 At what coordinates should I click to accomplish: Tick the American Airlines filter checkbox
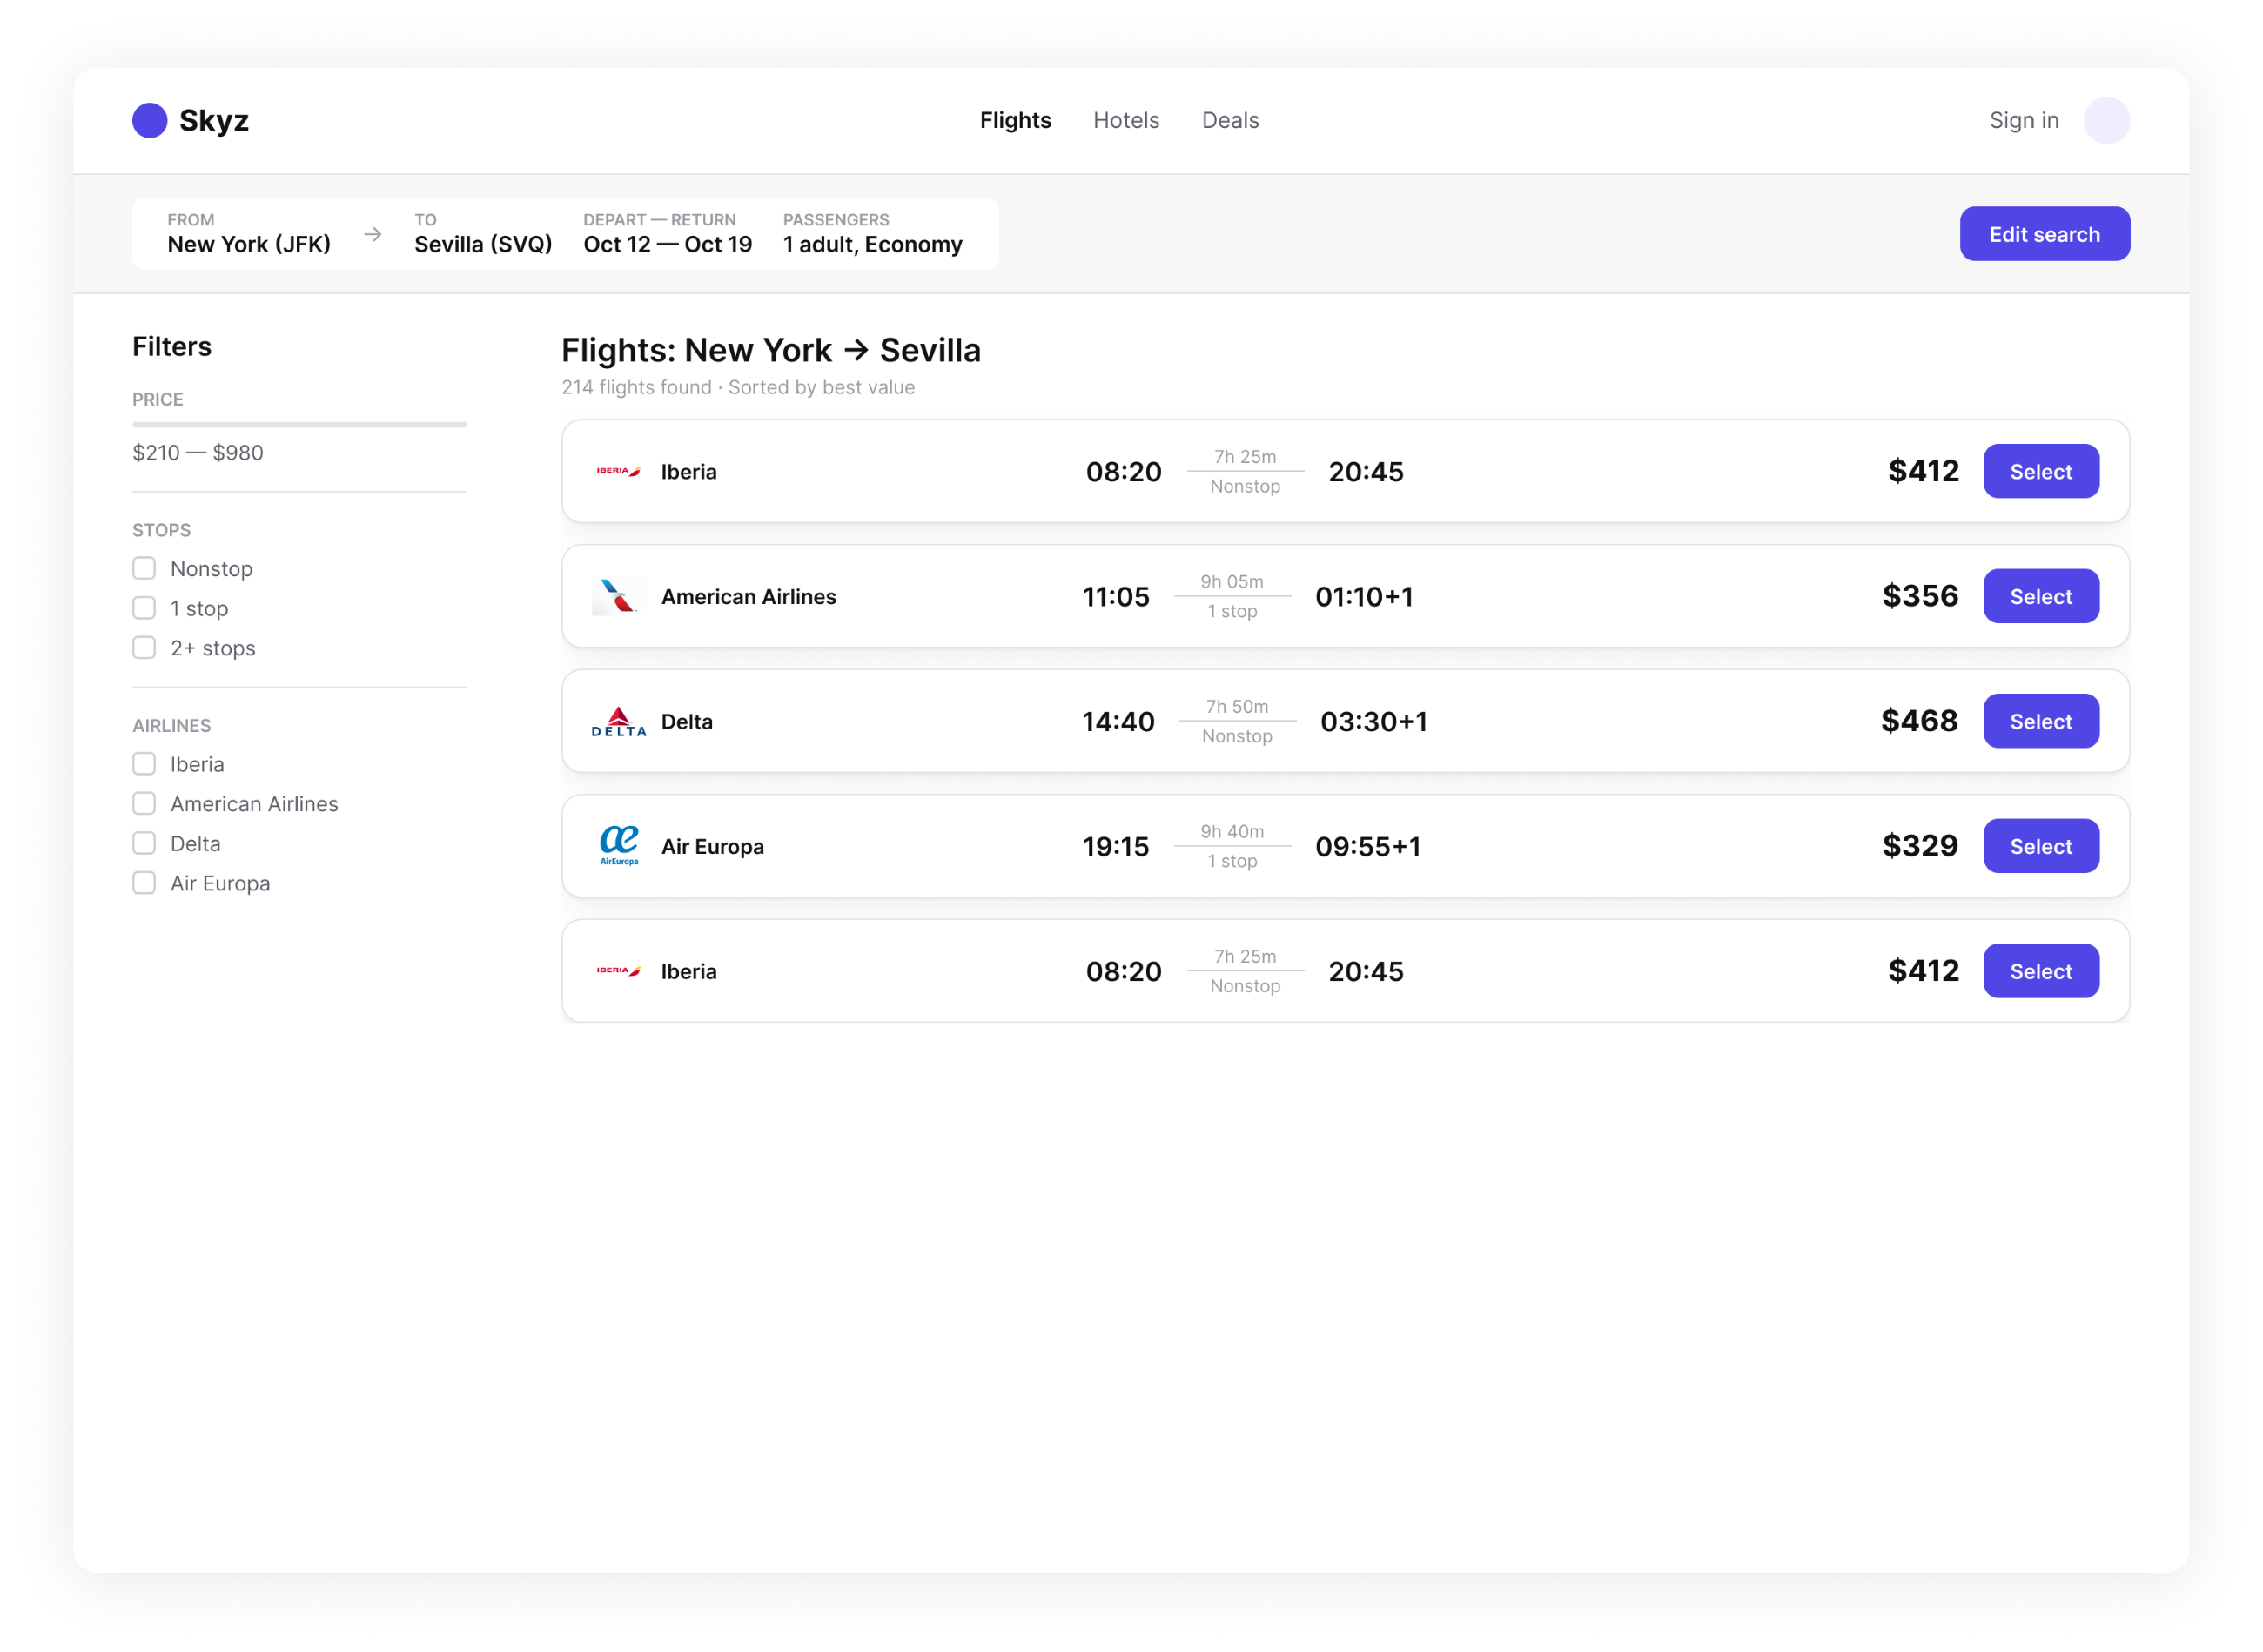click(x=144, y=804)
